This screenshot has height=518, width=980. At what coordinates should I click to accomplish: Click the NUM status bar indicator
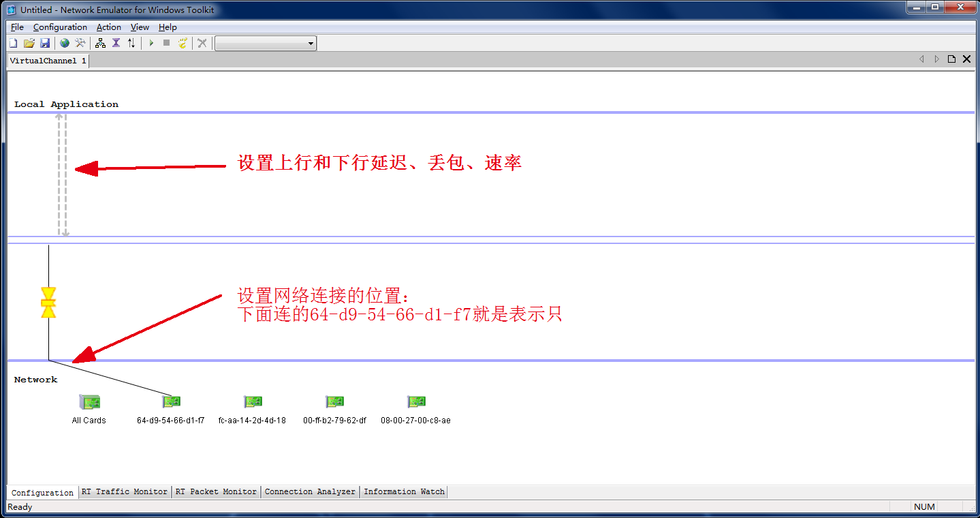tap(924, 507)
